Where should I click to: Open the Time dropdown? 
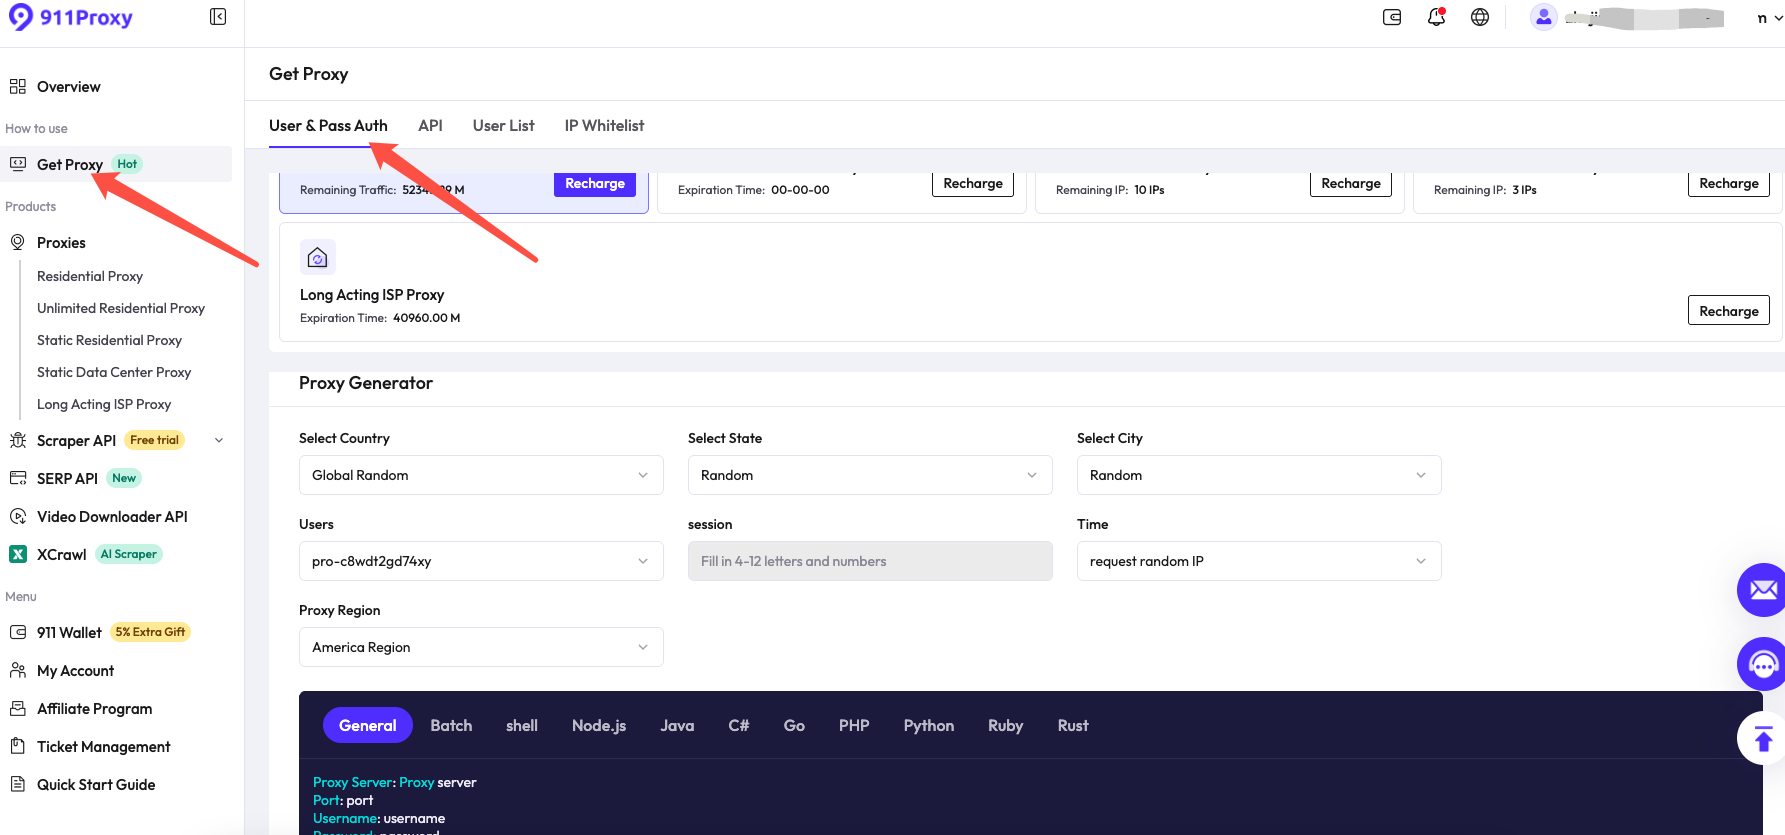tap(1259, 561)
